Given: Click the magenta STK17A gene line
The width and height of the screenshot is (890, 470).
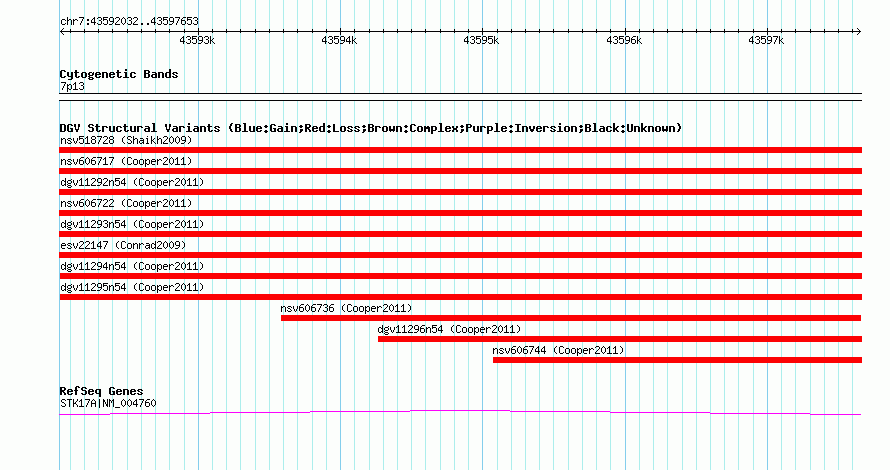Looking at the screenshot, I should pyautogui.click(x=460, y=412).
